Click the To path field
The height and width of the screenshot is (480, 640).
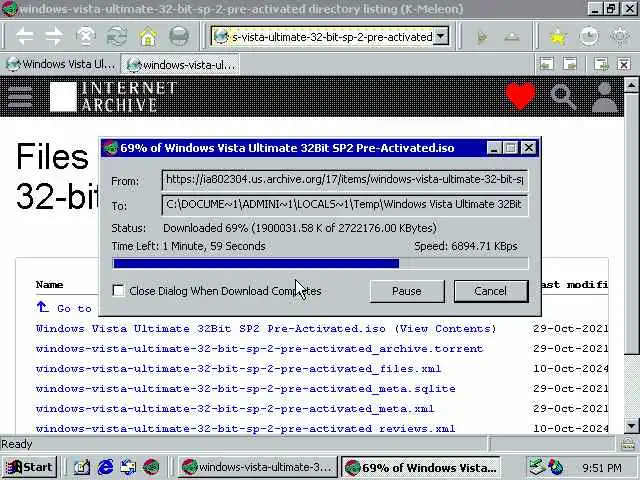tap(345, 205)
